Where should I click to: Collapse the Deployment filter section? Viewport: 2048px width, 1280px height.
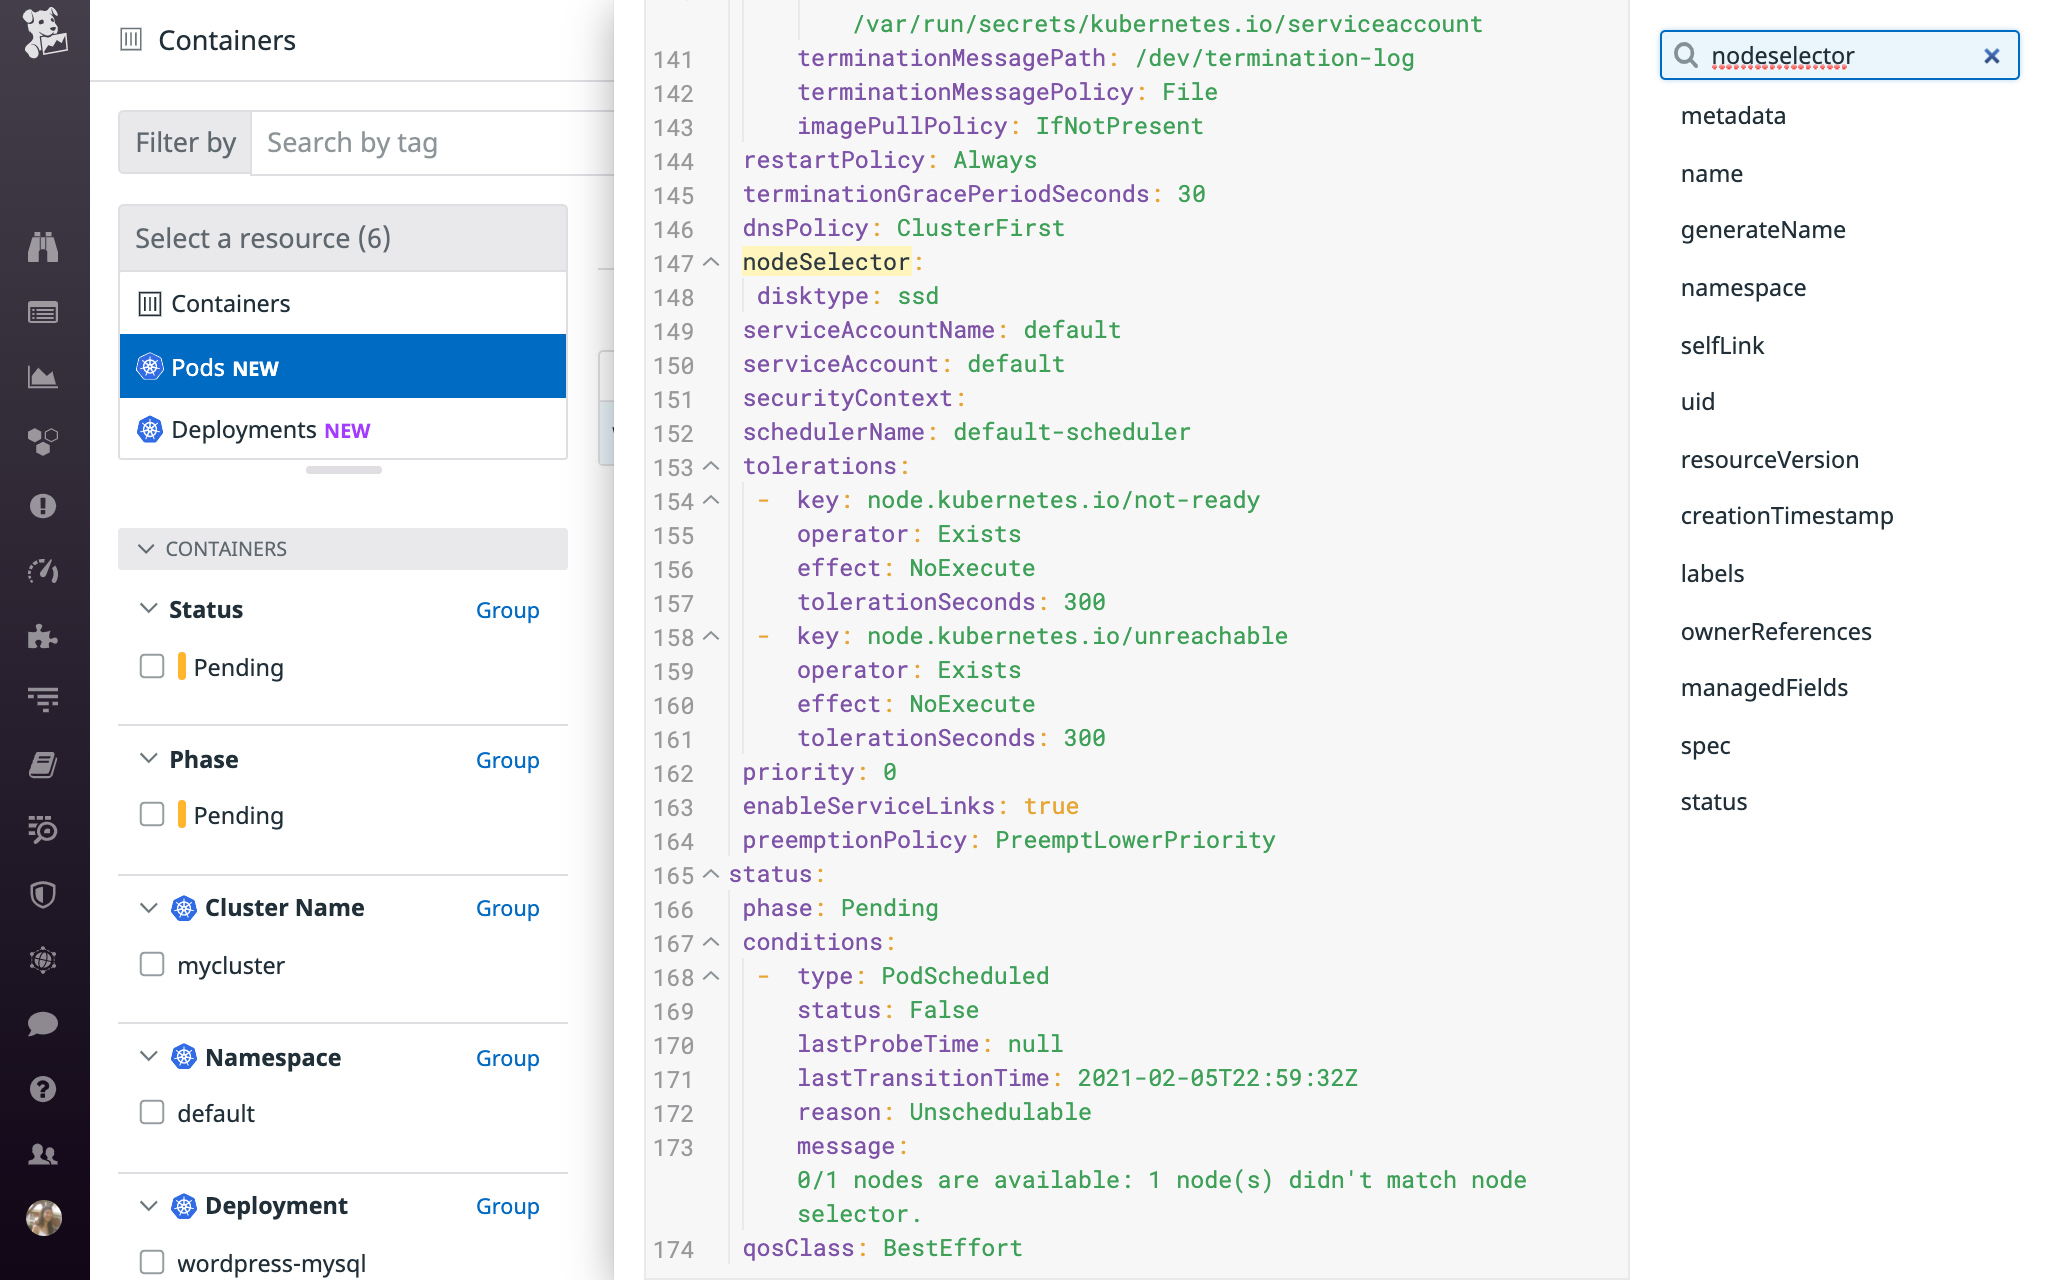(x=149, y=1205)
